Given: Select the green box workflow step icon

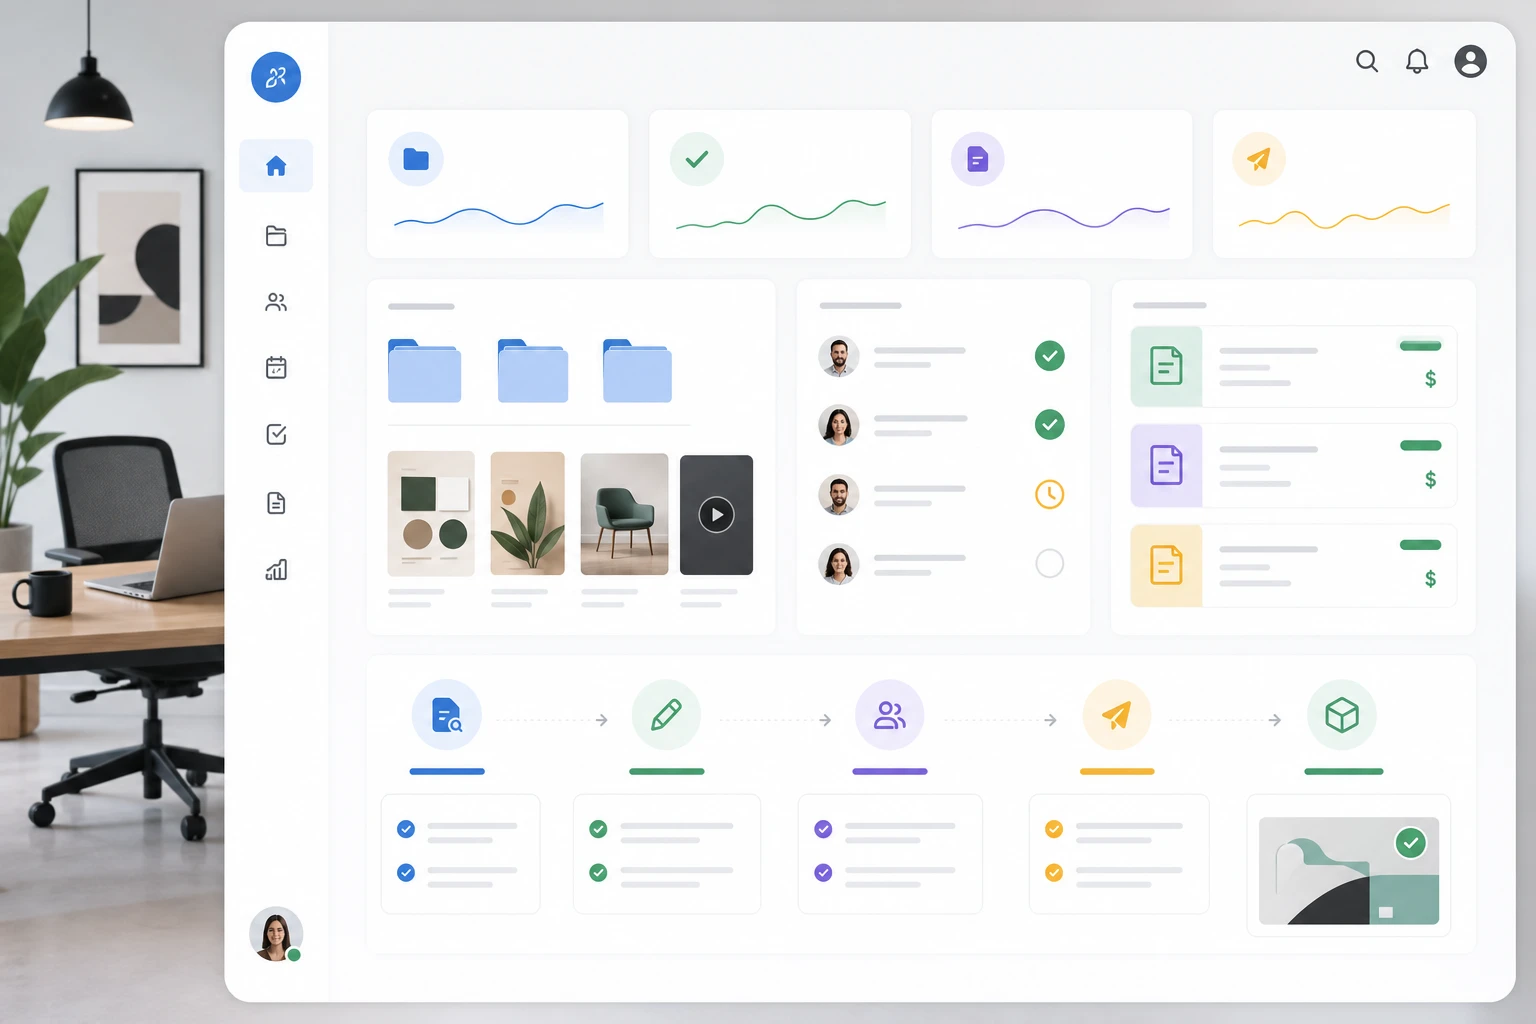Looking at the screenshot, I should coord(1342,715).
